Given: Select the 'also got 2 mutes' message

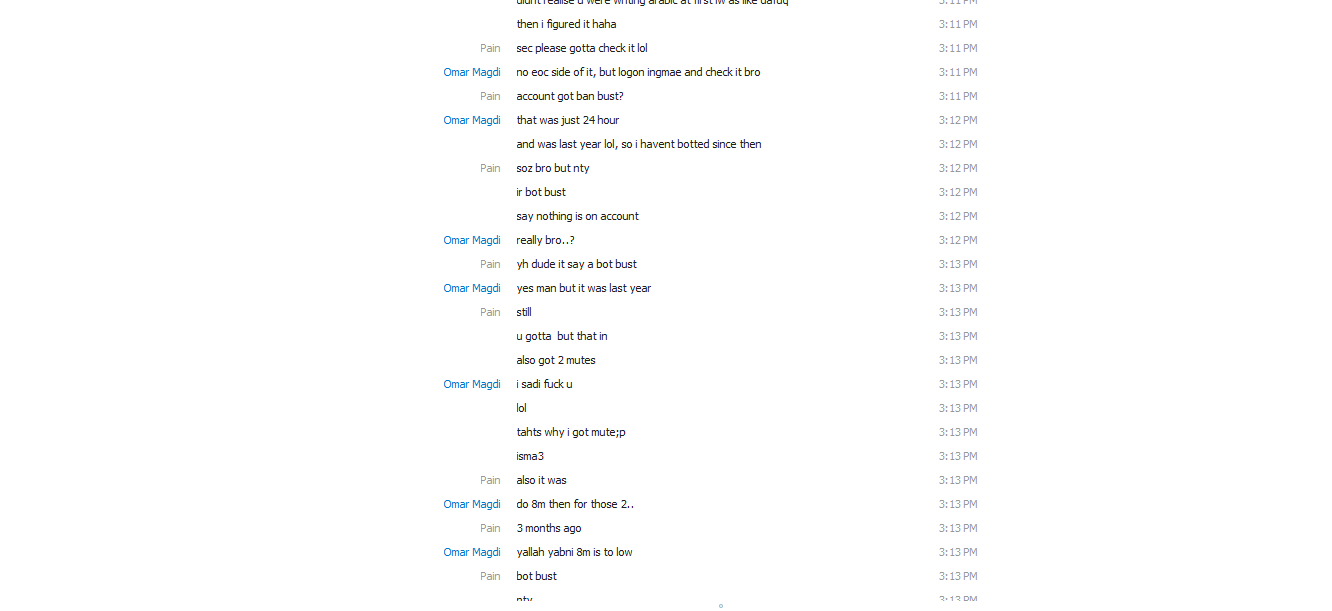Looking at the screenshot, I should 555,360.
